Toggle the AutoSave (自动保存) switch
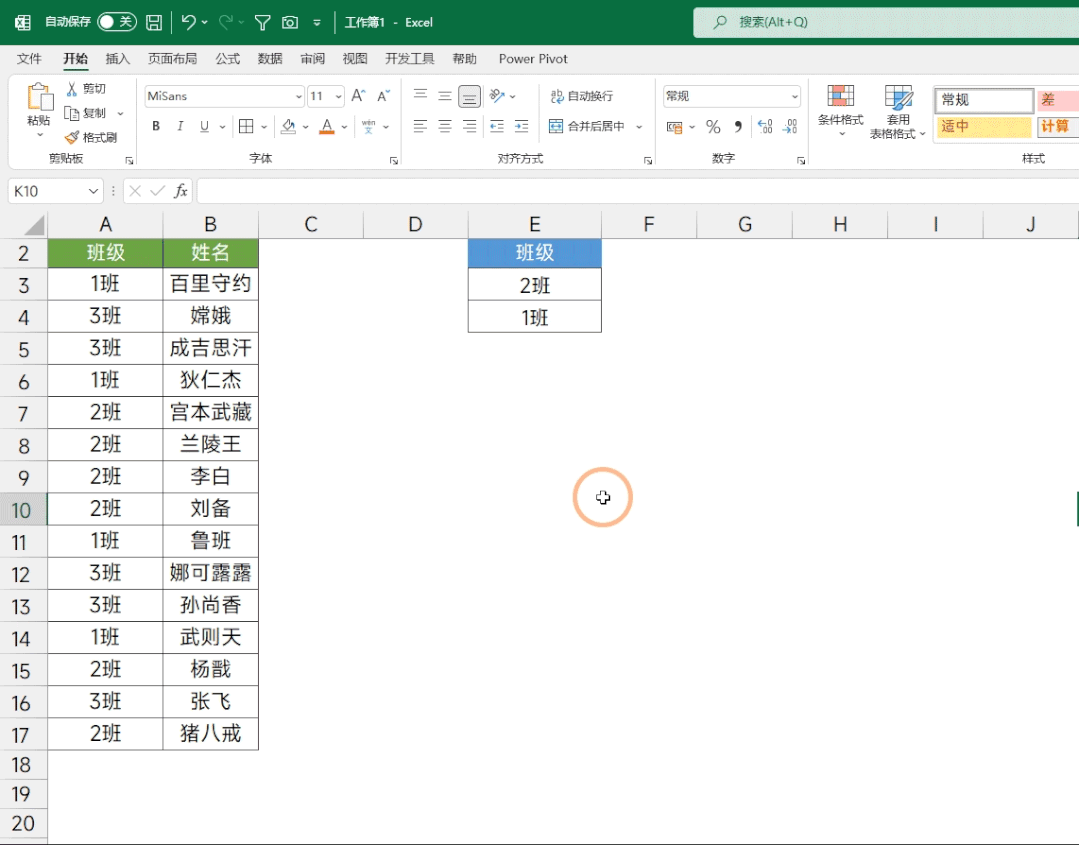 click(116, 22)
